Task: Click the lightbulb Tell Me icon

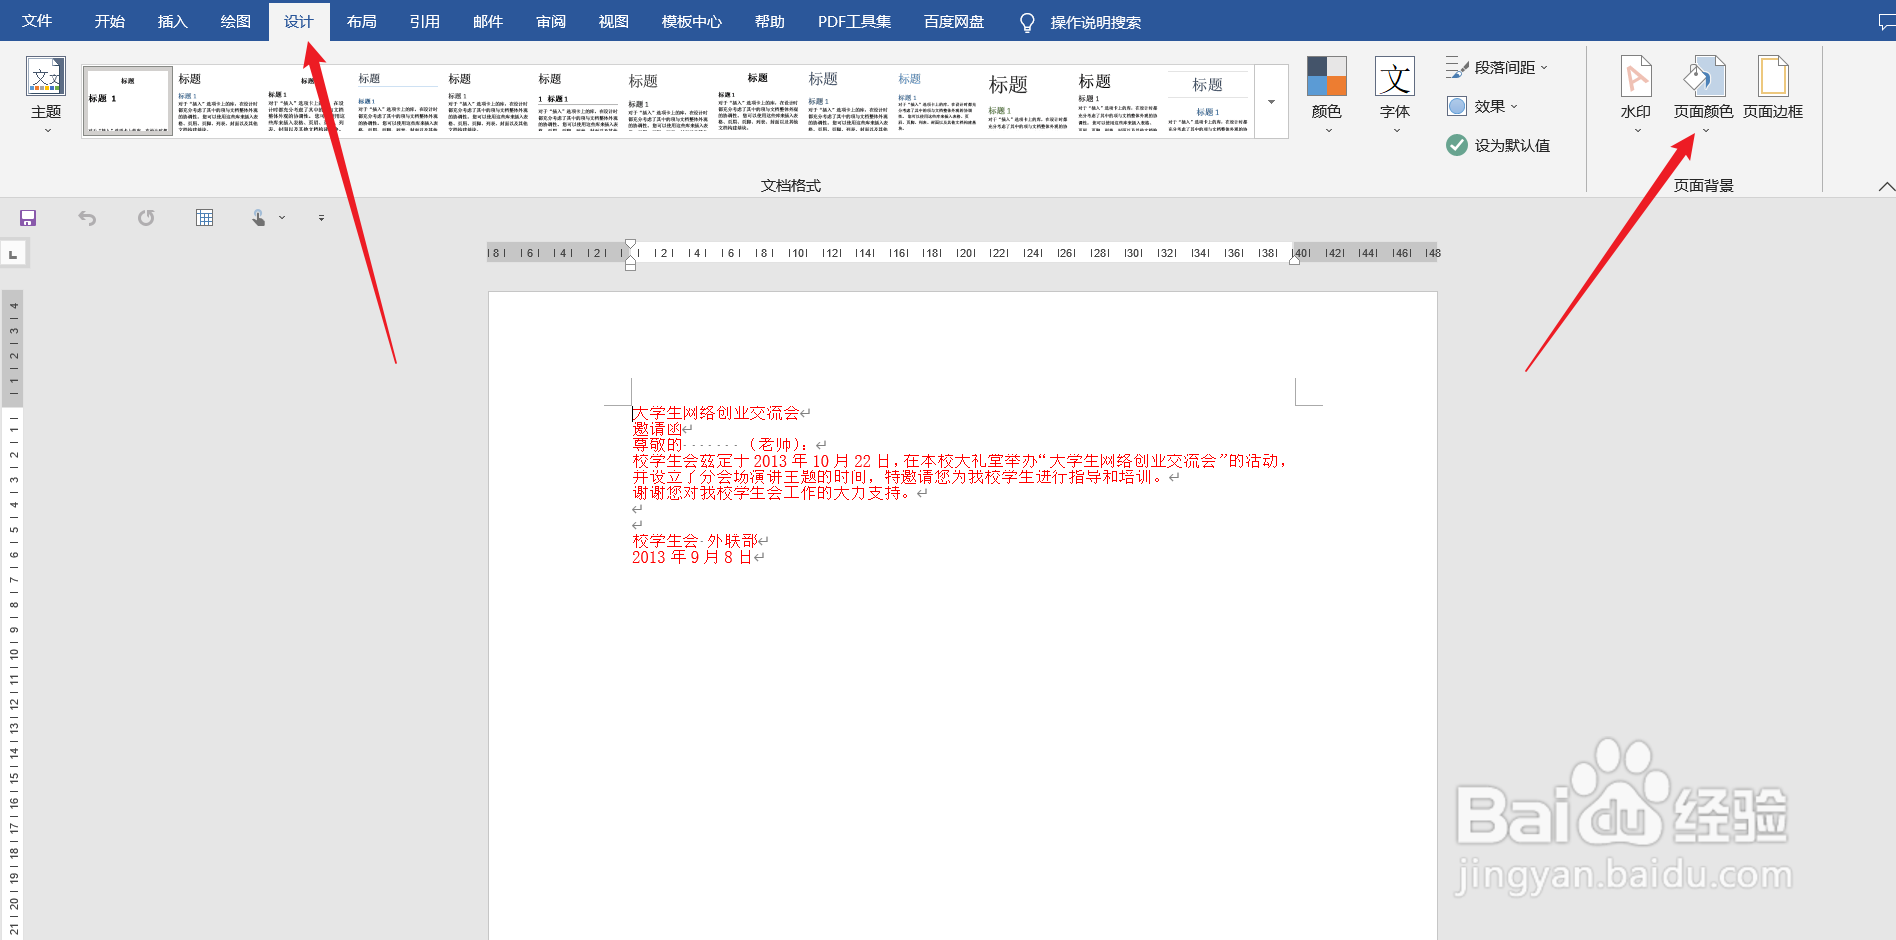Action: click(1027, 22)
